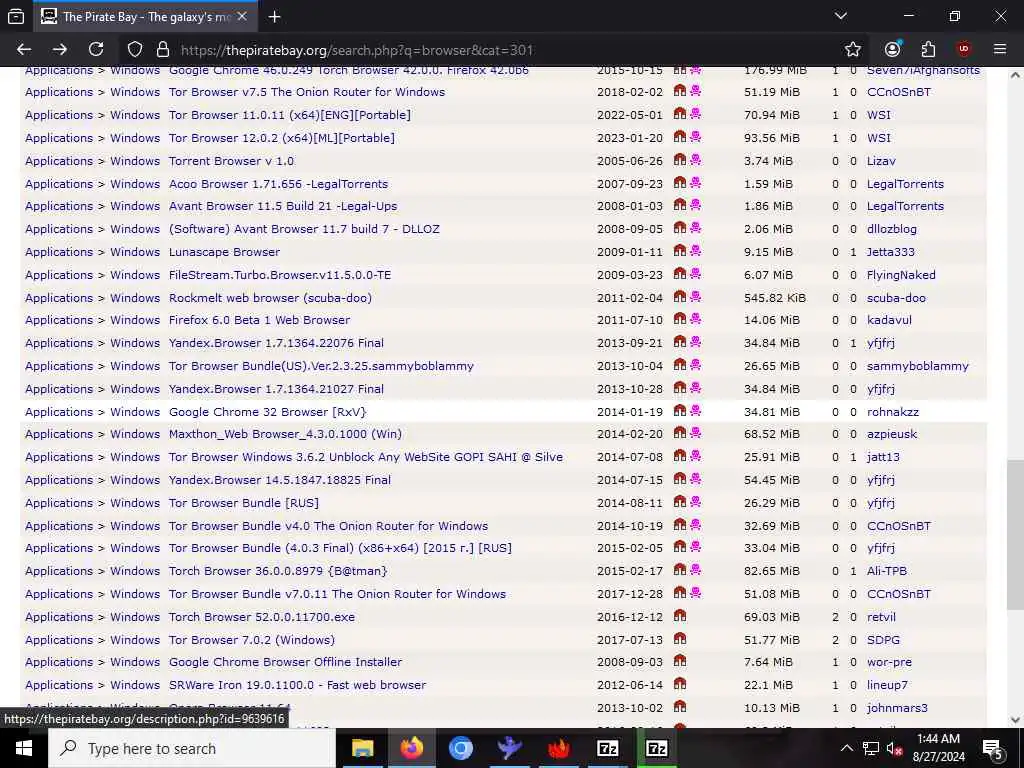Viewport: 1024px width, 768px height.
Task: Click magnet icon for Torrent Browser v 1.0
Action: pos(680,159)
